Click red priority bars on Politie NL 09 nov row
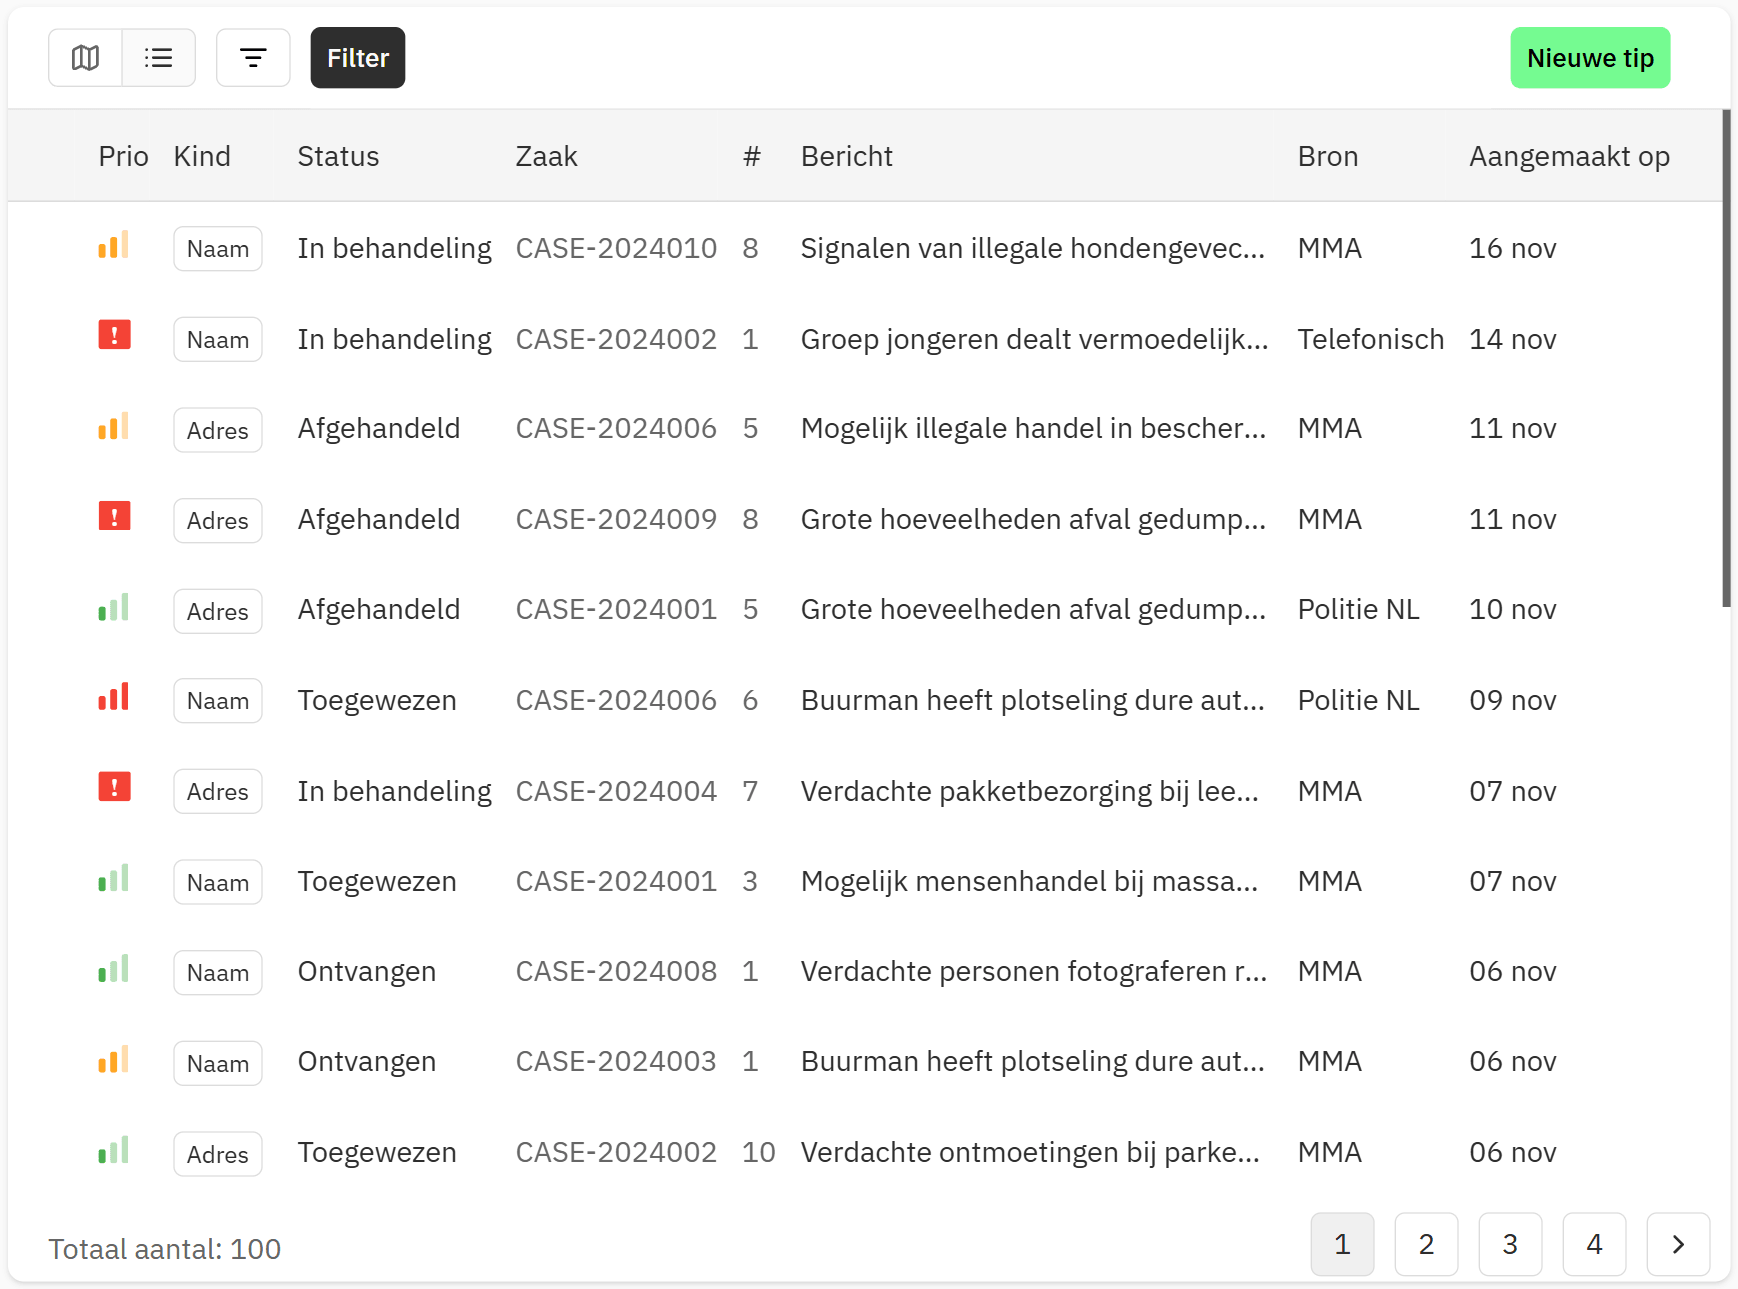Screen dimensions: 1738x1289 click(114, 697)
